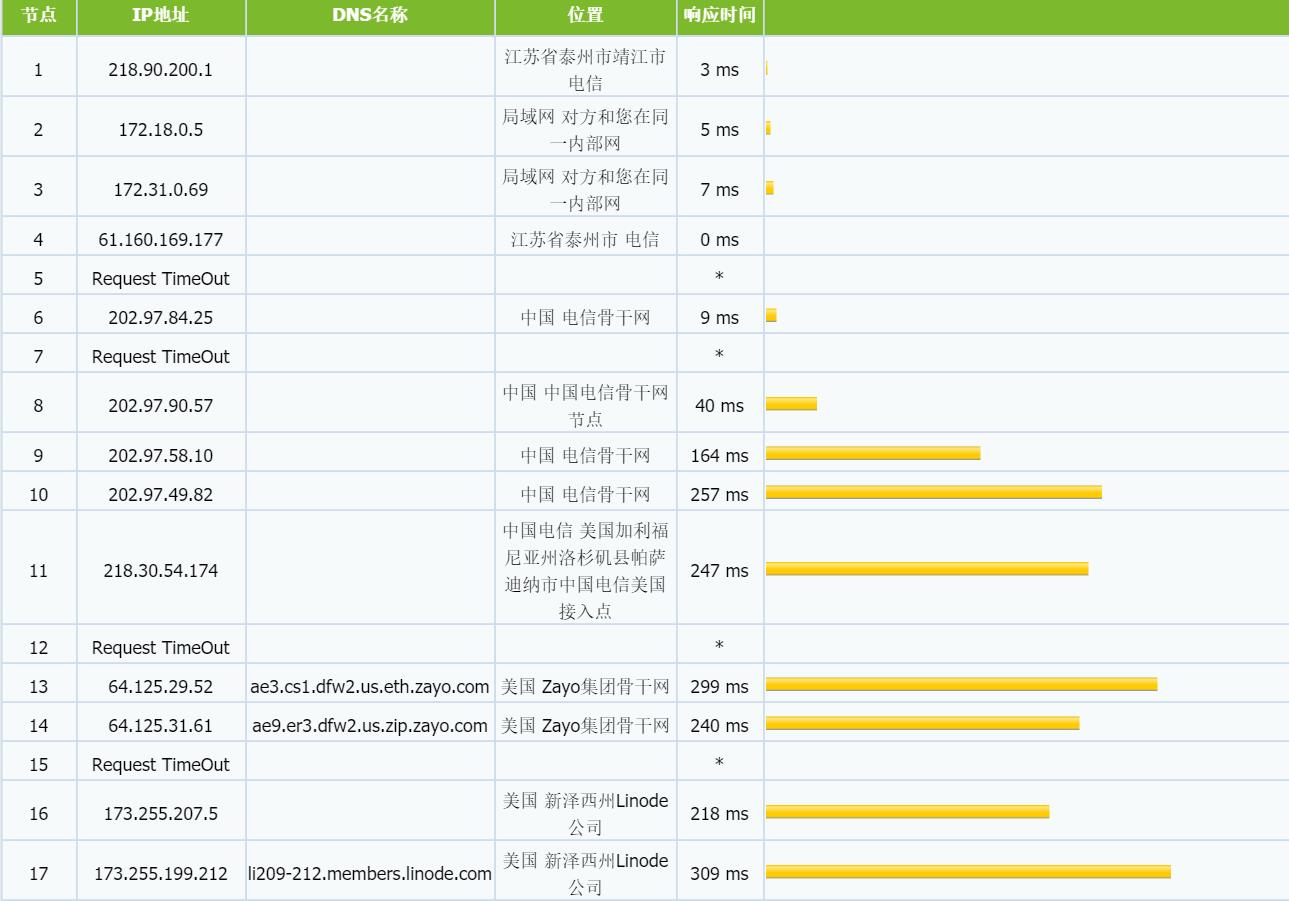Click the 响应时间 column header
The width and height of the screenshot is (1289, 901).
coord(720,16)
